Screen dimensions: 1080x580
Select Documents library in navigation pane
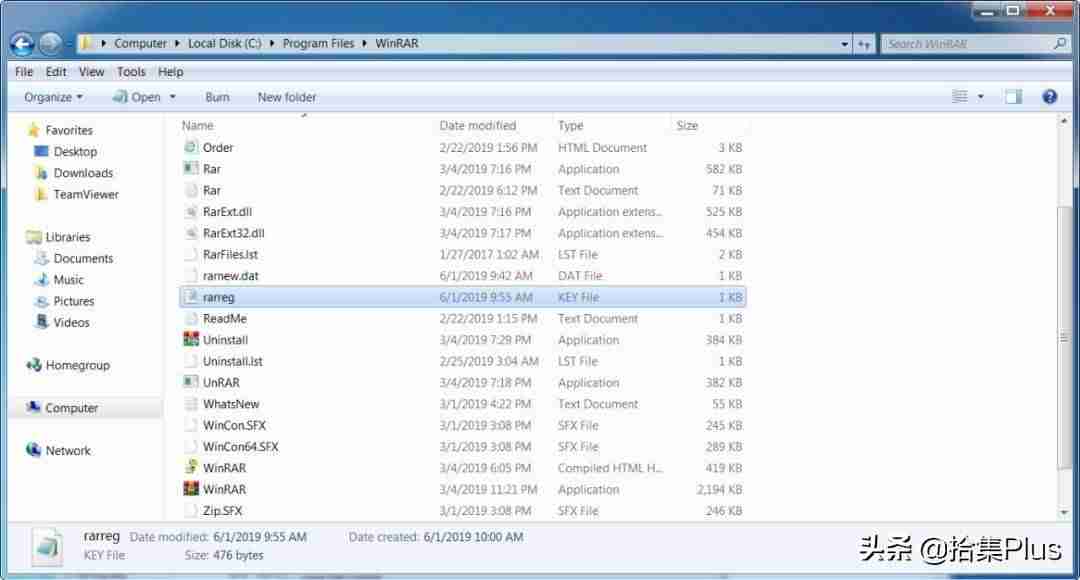pos(83,258)
